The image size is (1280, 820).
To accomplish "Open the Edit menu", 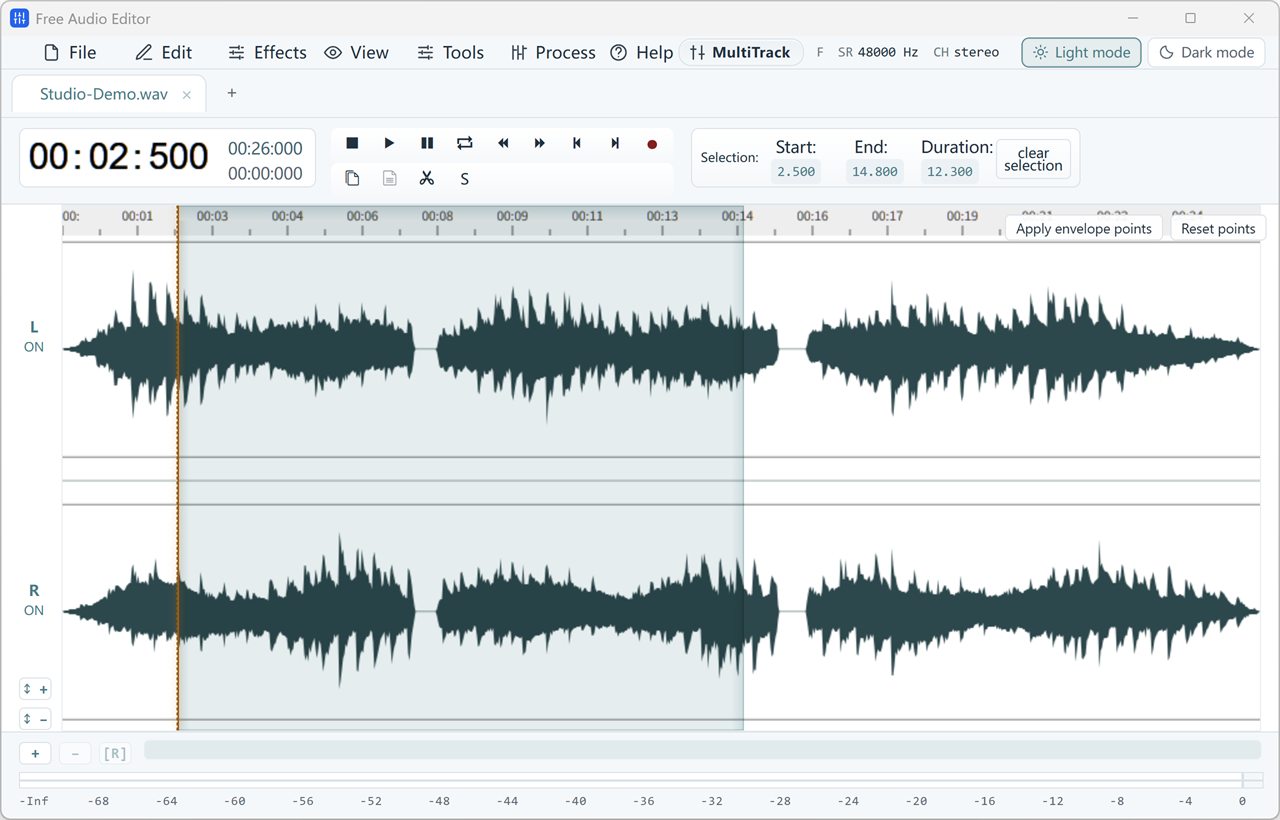I will point(164,53).
